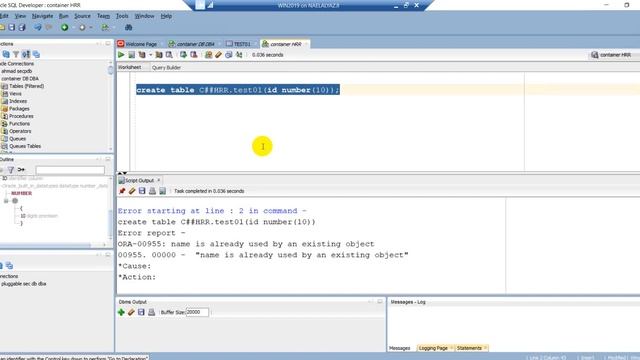The image size is (640, 360).
Task: Click the SQL Tuning Advisor icon
Action: click(169, 55)
